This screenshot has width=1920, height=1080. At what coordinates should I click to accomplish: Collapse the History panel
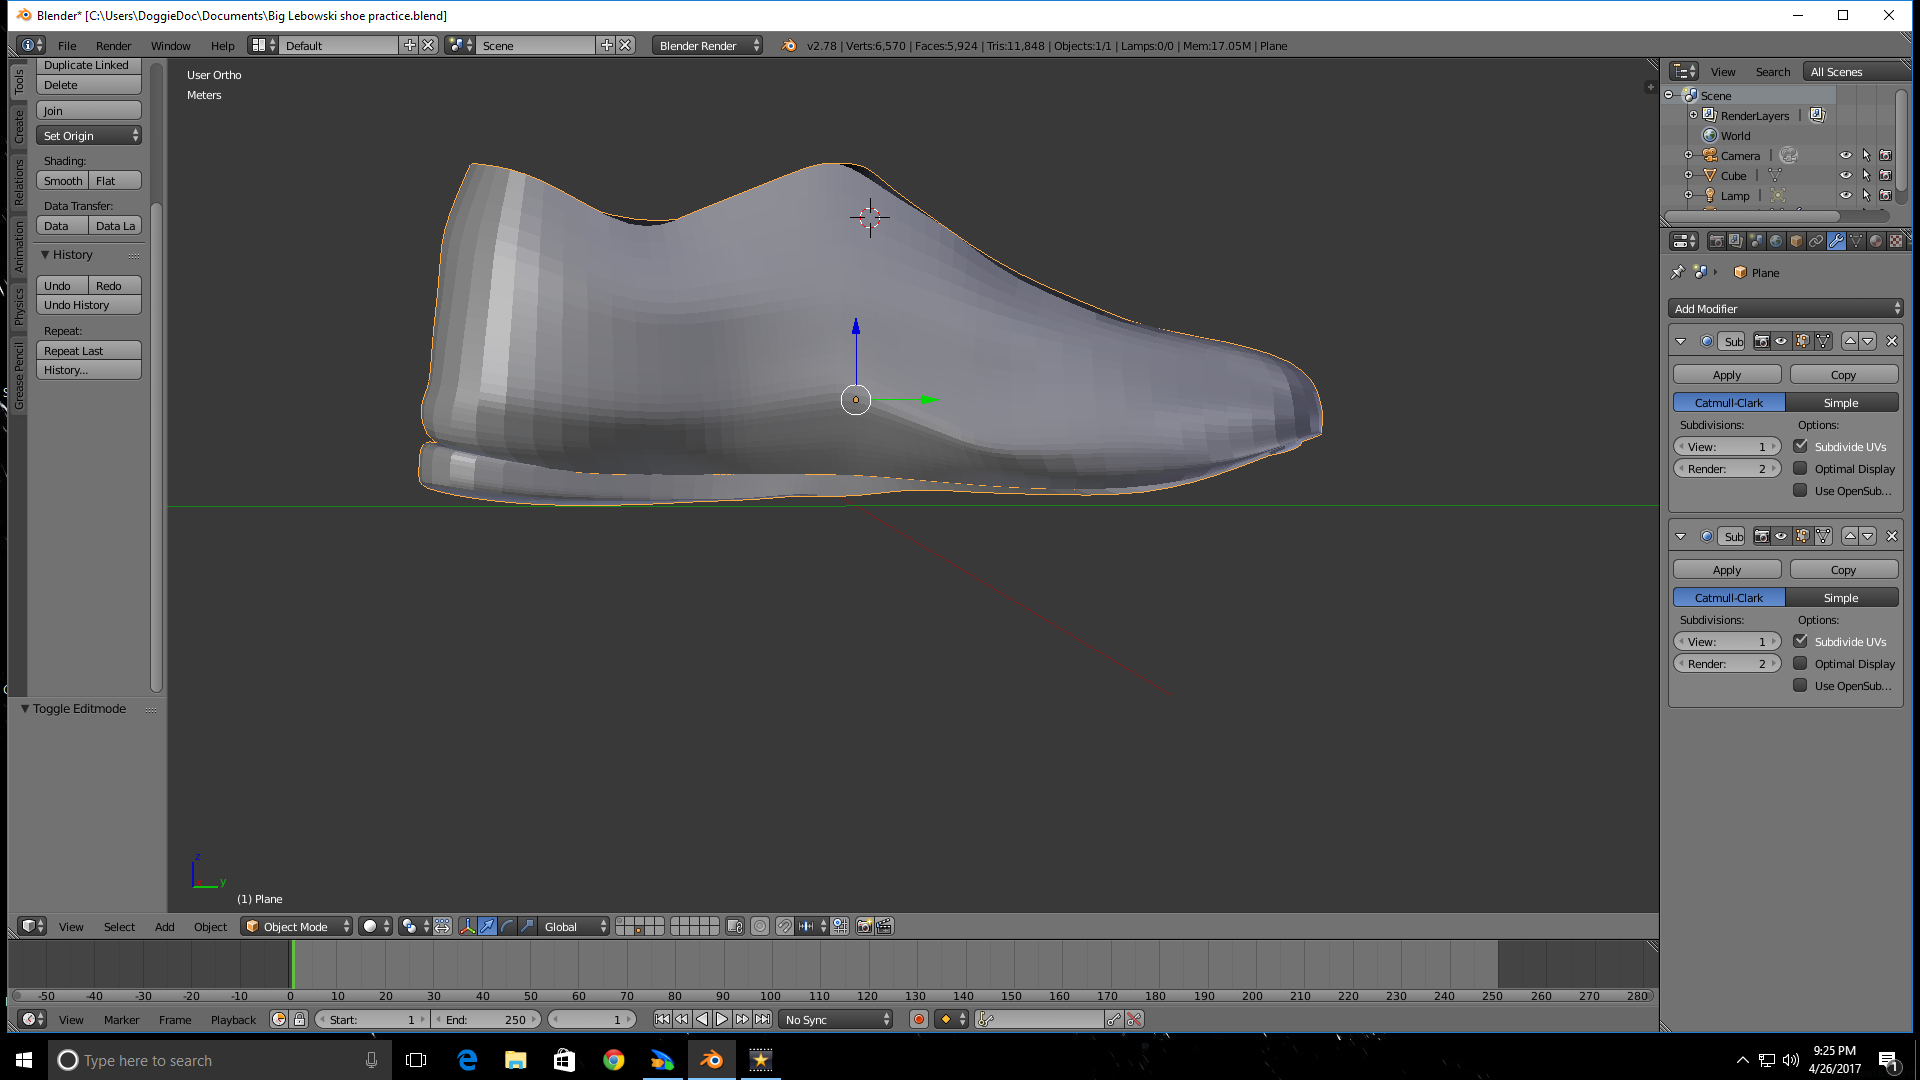coord(45,255)
